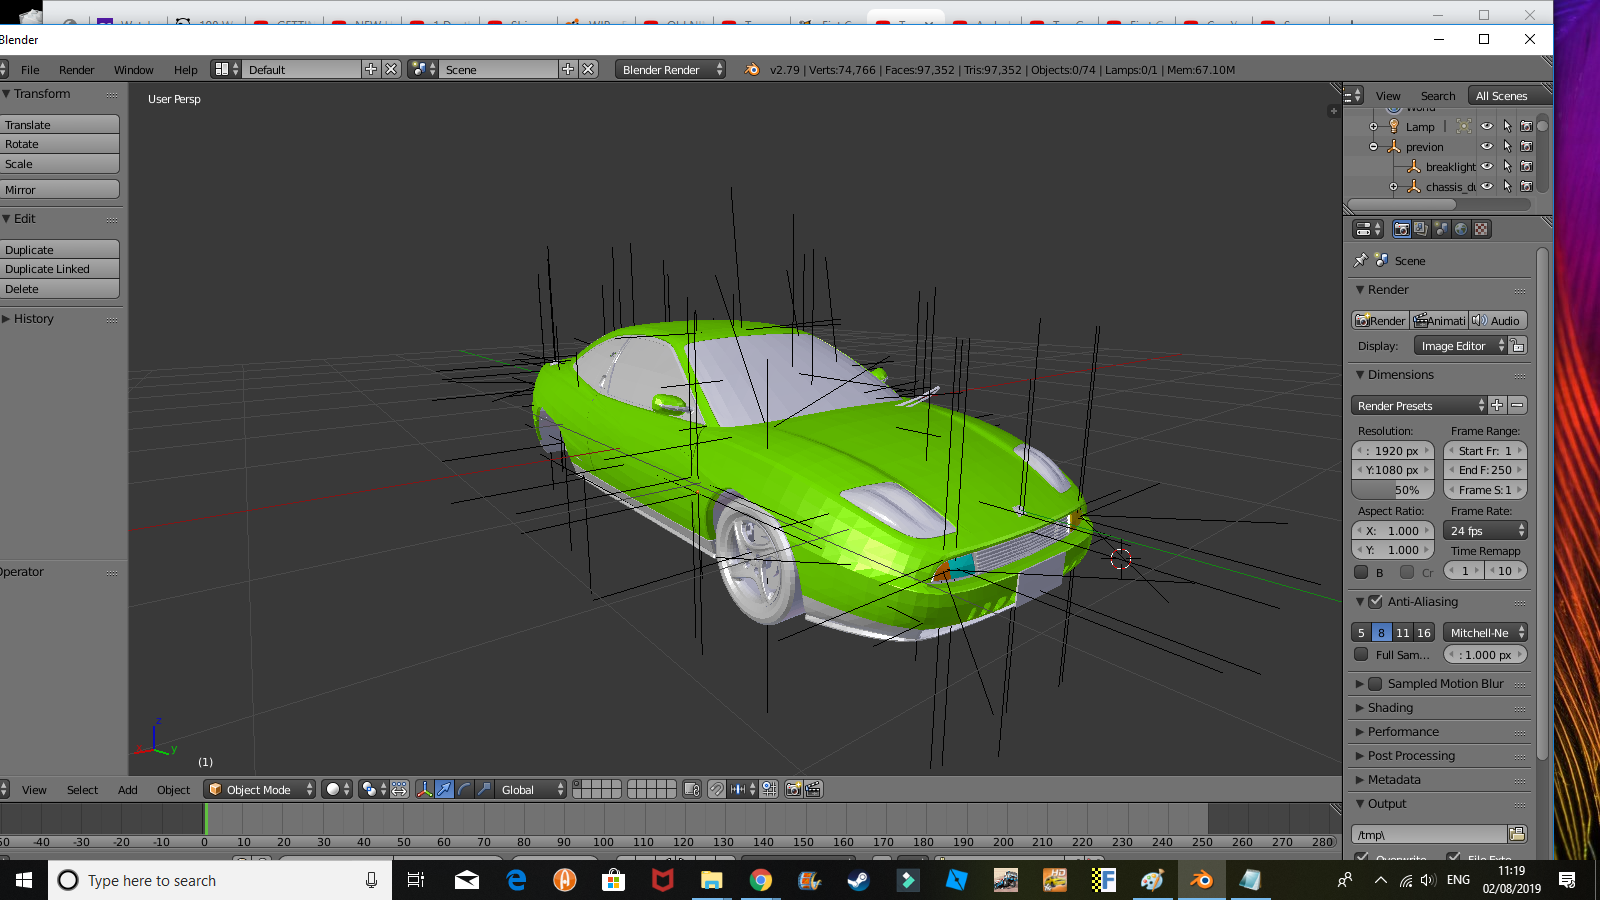Browse output folder with the file icon
This screenshot has width=1600, height=900.
click(1517, 834)
